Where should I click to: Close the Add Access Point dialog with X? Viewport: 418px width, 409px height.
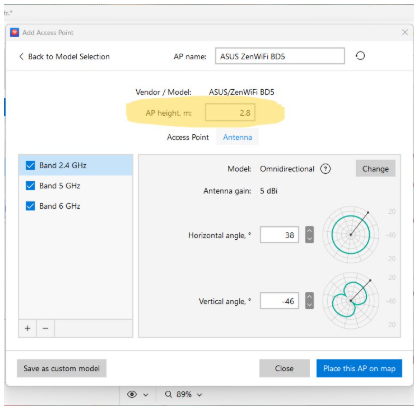[x=405, y=32]
